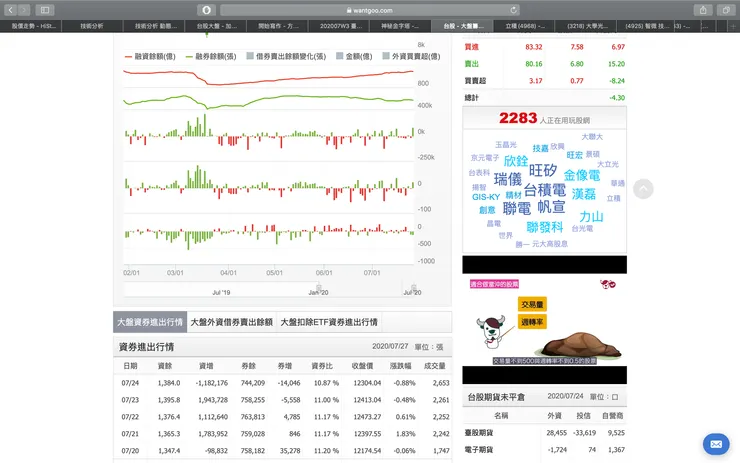Click 欣銓 in the word cloud
This screenshot has height=463, width=740.
tap(516, 161)
